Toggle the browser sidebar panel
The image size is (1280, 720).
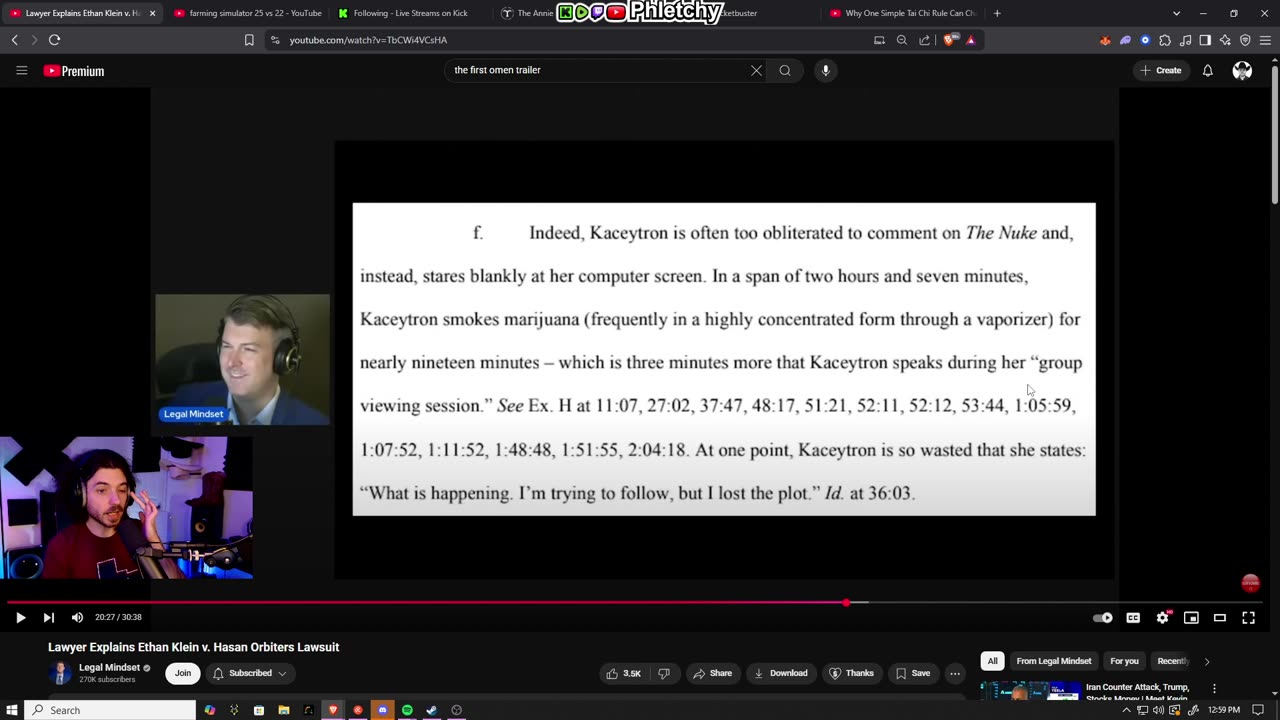(1205, 40)
